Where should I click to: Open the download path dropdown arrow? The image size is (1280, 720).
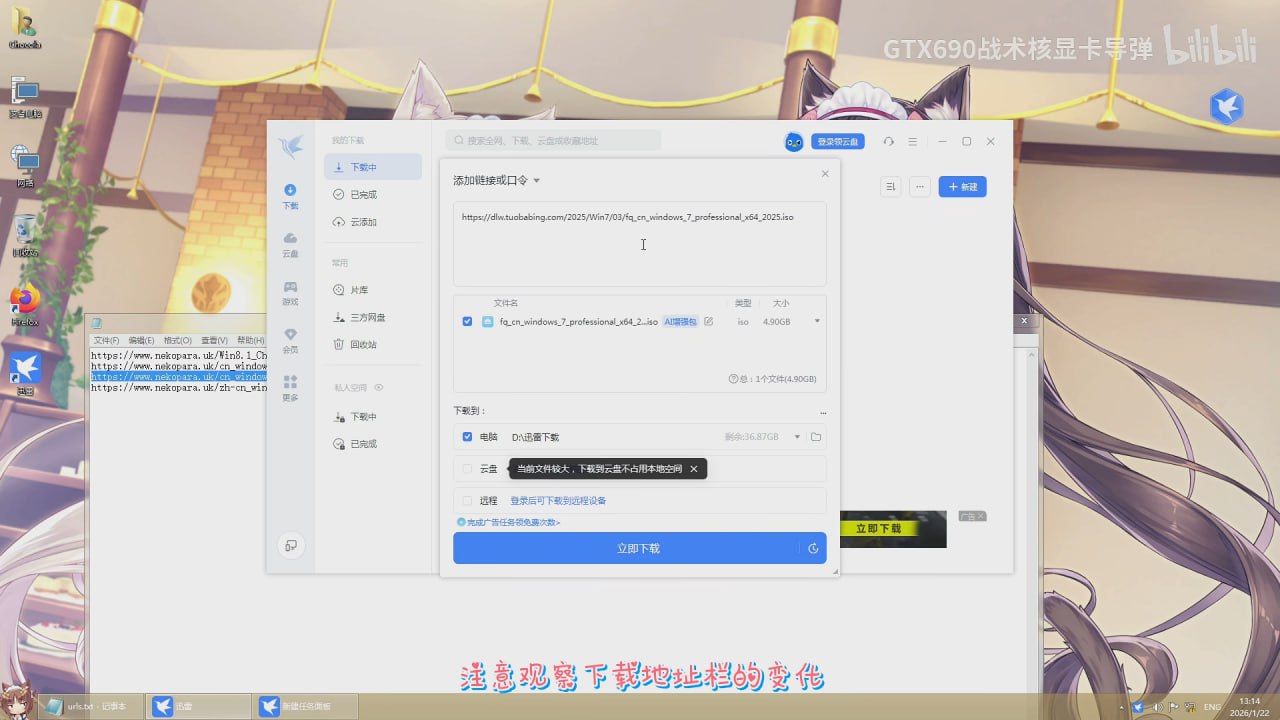[797, 437]
